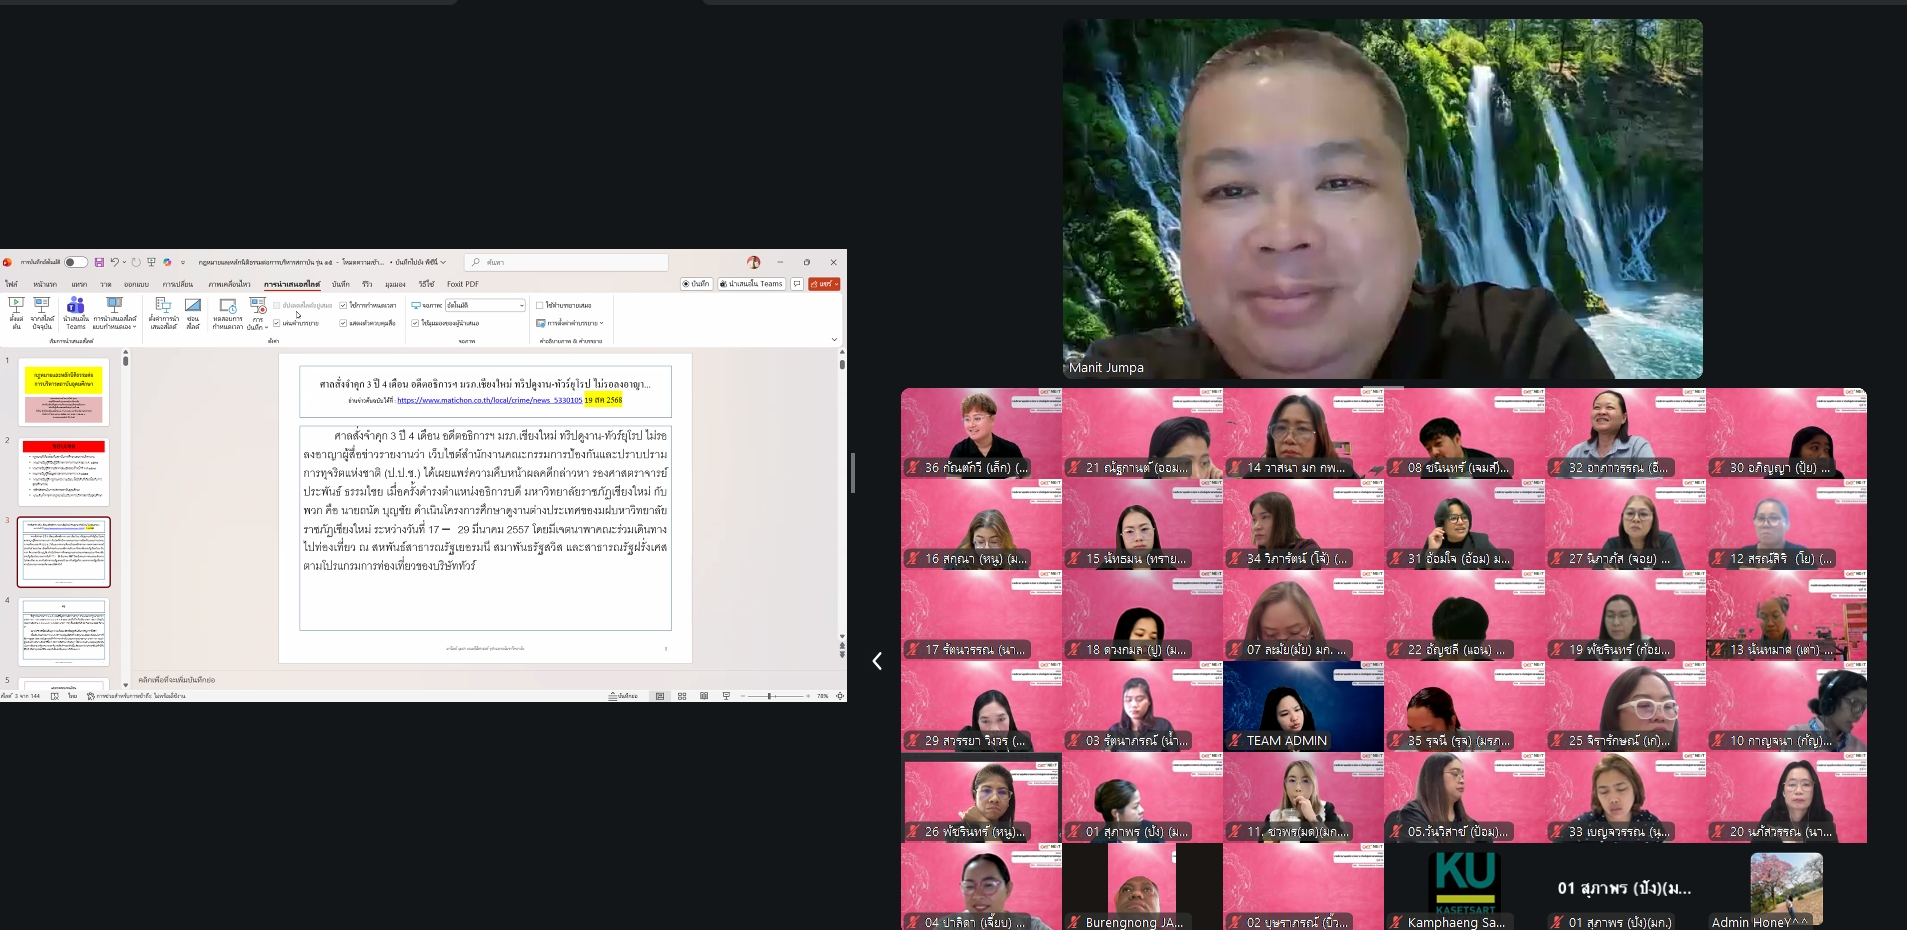Click the Hide Slide icon
Viewport: 1907px width, 930px height.
(x=193, y=310)
